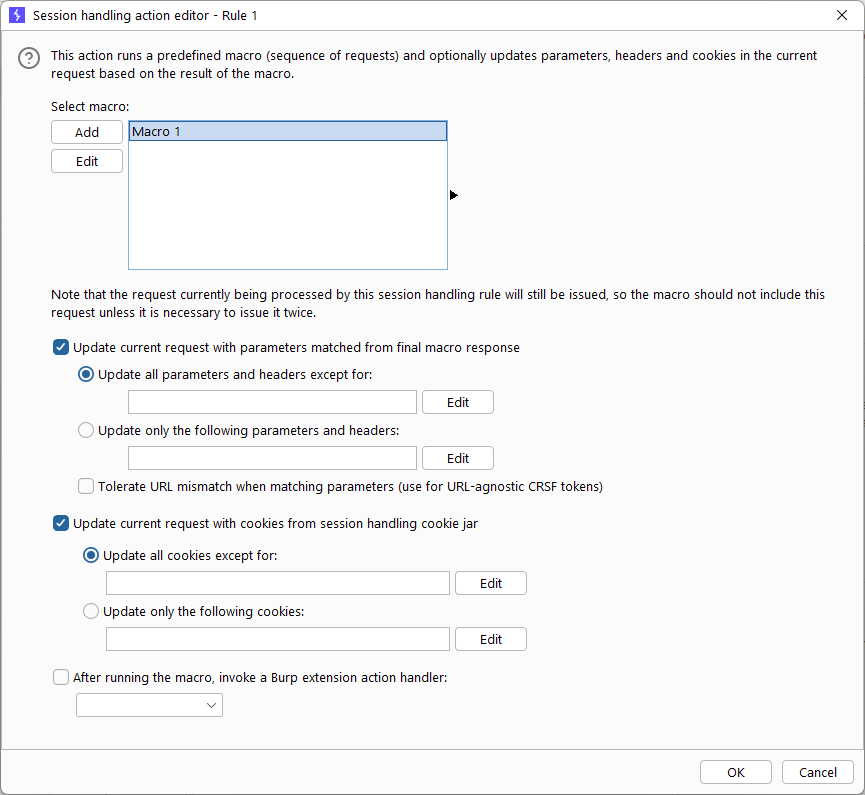Enable invoke a Burp extension action handler

pyautogui.click(x=61, y=677)
